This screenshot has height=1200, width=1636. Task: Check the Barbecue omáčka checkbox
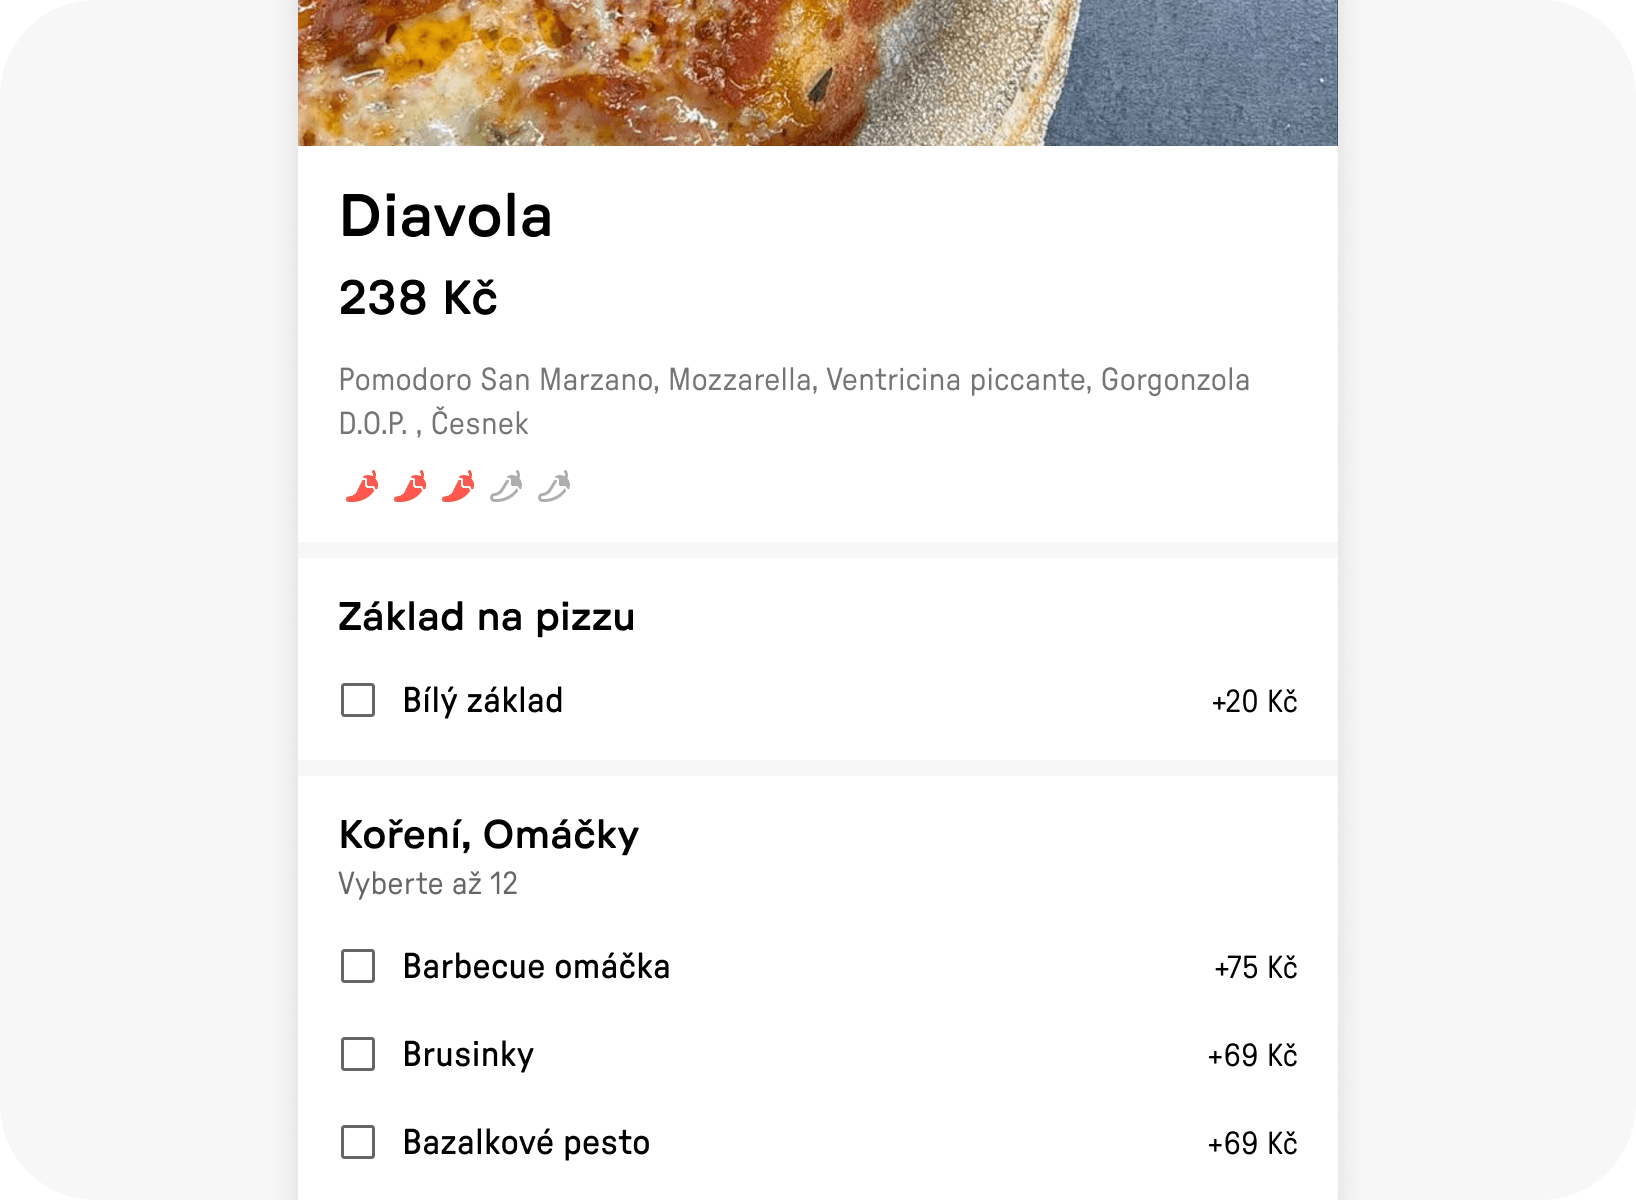[357, 966]
